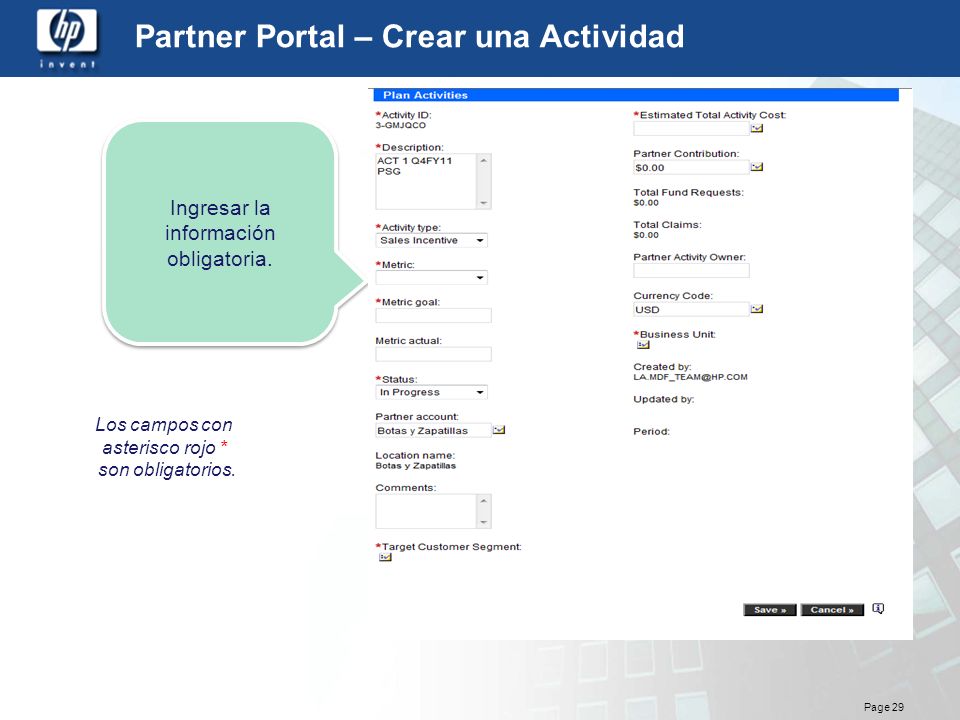Click the Currency Code field with USD
960x720 pixels.
click(x=691, y=309)
